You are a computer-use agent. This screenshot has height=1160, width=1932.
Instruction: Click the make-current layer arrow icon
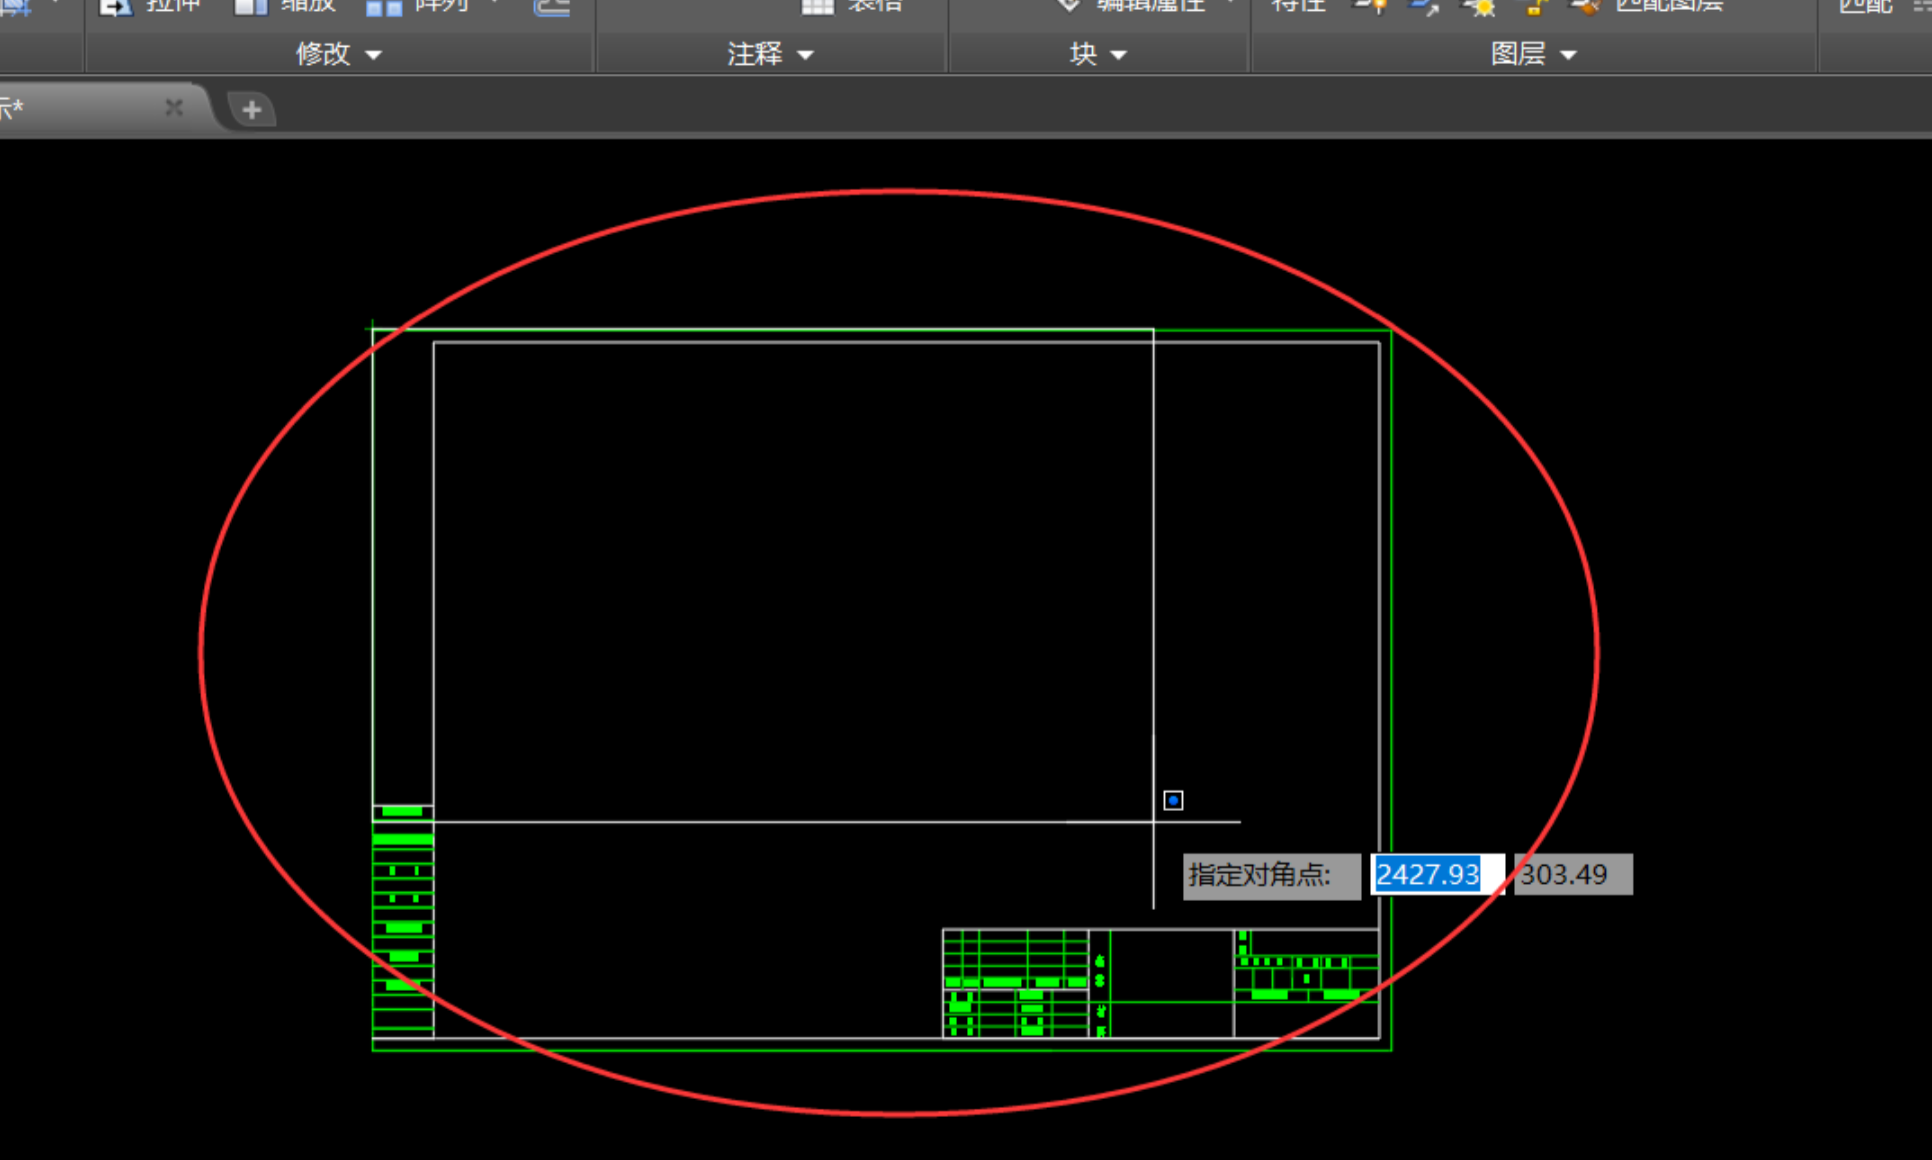pos(1425,6)
